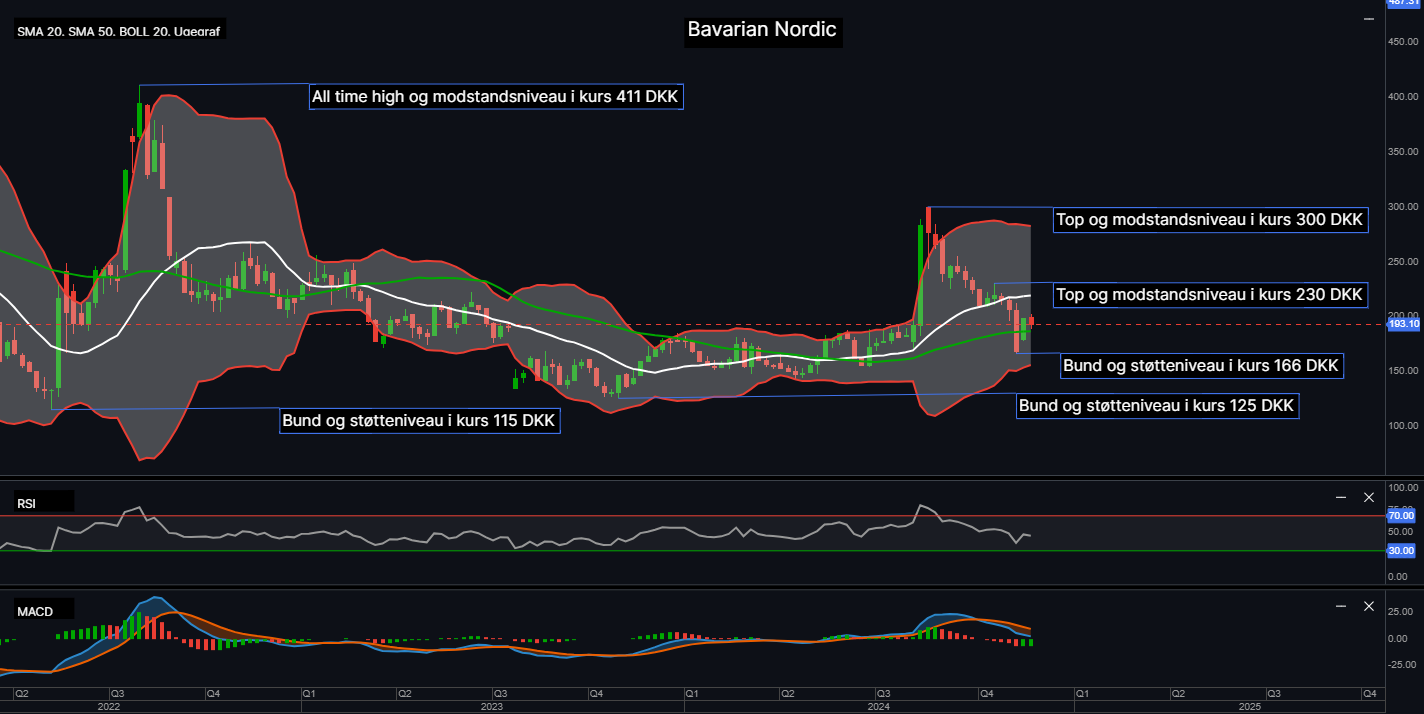Screen dimensions: 1424x714
Task: Select 'Top og modstandsniveau i kurs 230 DKK' annotation
Action: pyautogui.click(x=1210, y=294)
